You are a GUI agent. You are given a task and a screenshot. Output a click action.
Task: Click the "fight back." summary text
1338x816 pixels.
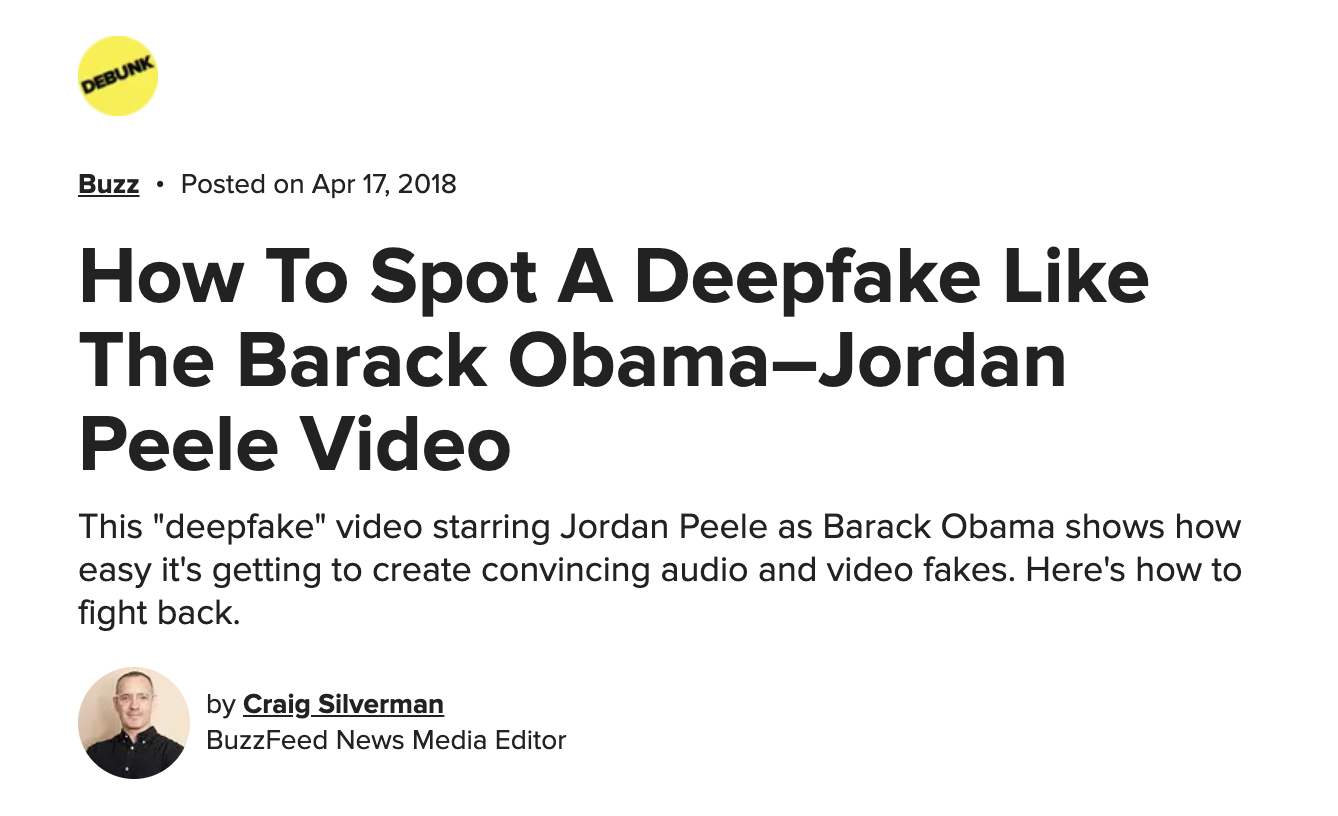pos(159,613)
